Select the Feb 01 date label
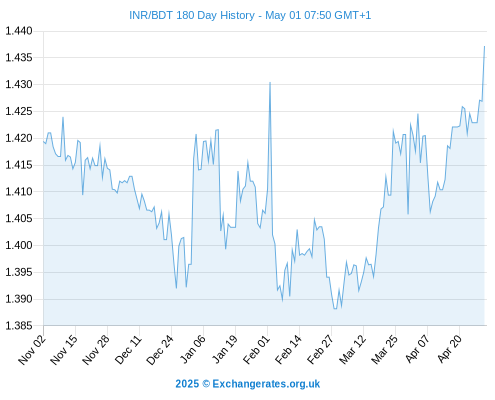This screenshot has width=495, height=400. point(256,349)
